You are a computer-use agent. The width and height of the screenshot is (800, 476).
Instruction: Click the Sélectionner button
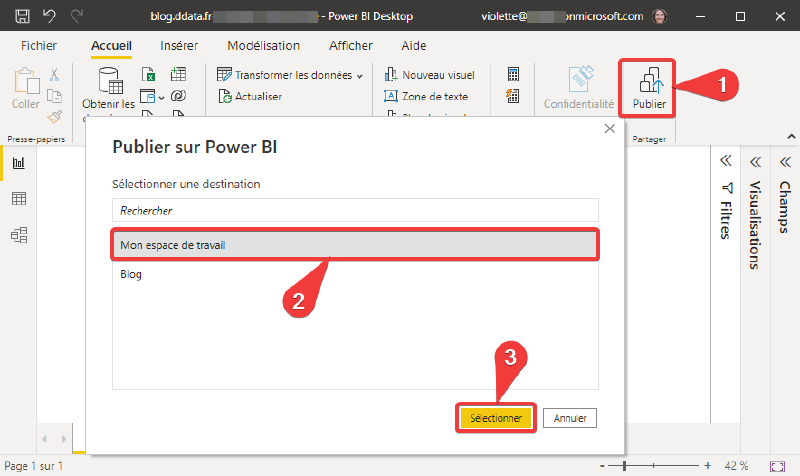point(496,418)
